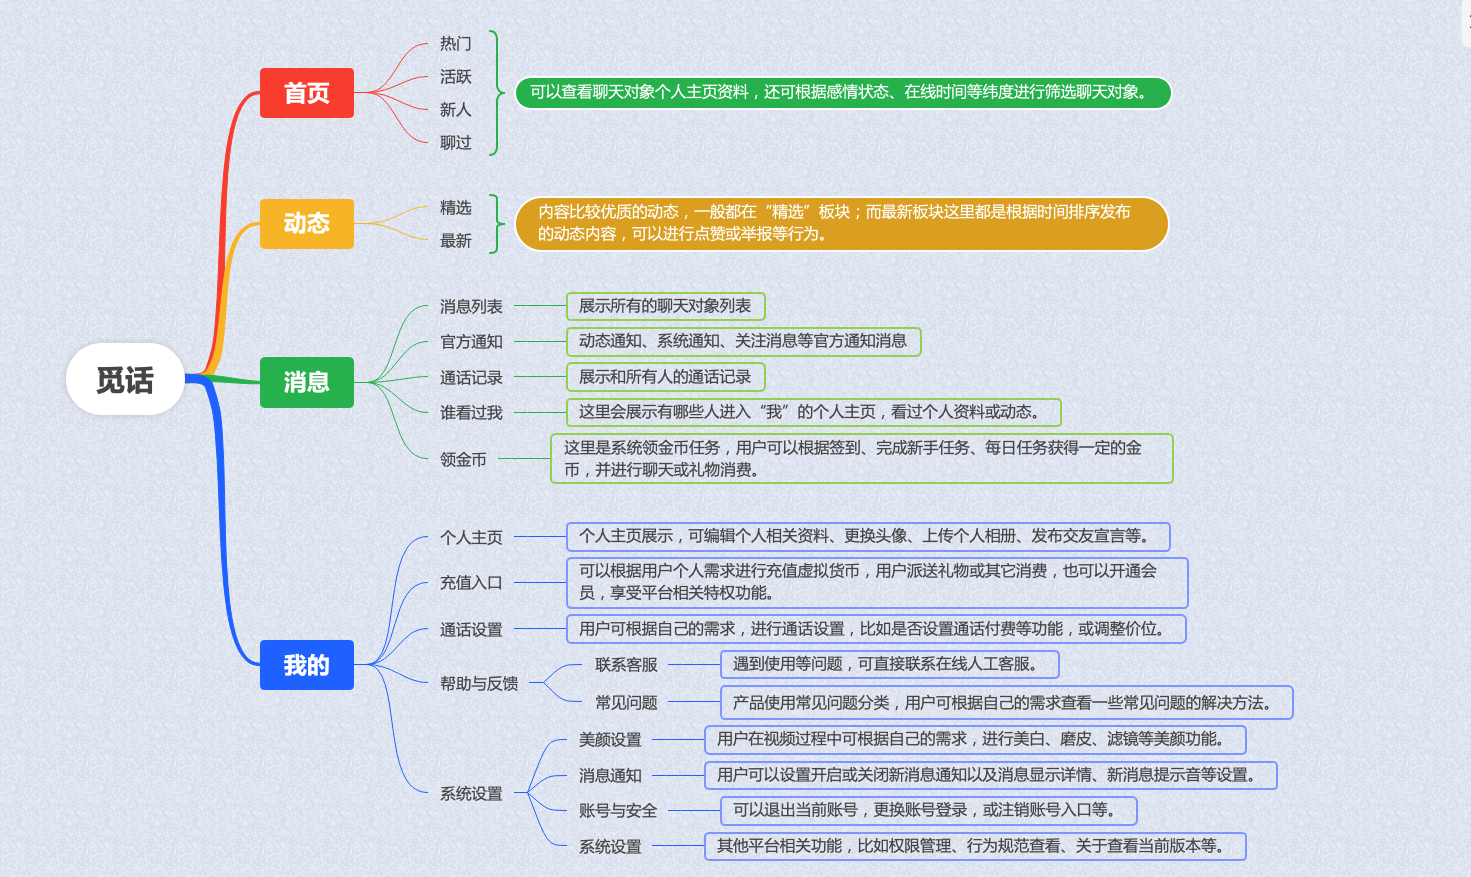Select the note 展示和所有人的通话记录
Viewport: 1471px width, 877px height.
pos(665,377)
